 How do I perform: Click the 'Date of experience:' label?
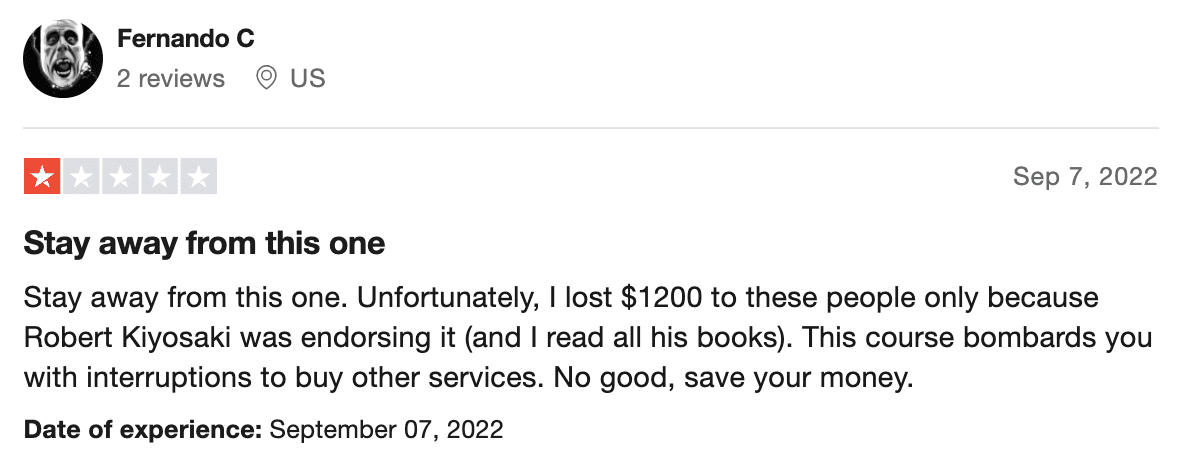click(x=143, y=430)
